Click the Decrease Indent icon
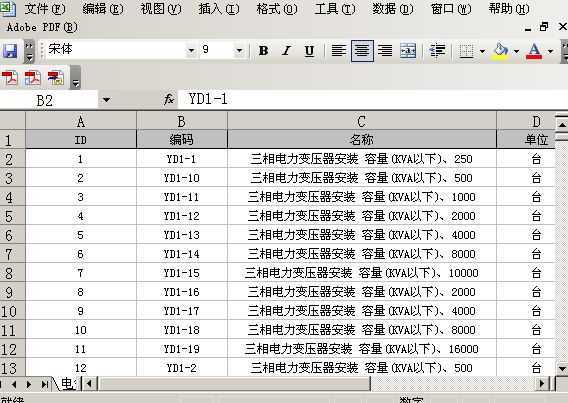 point(438,51)
